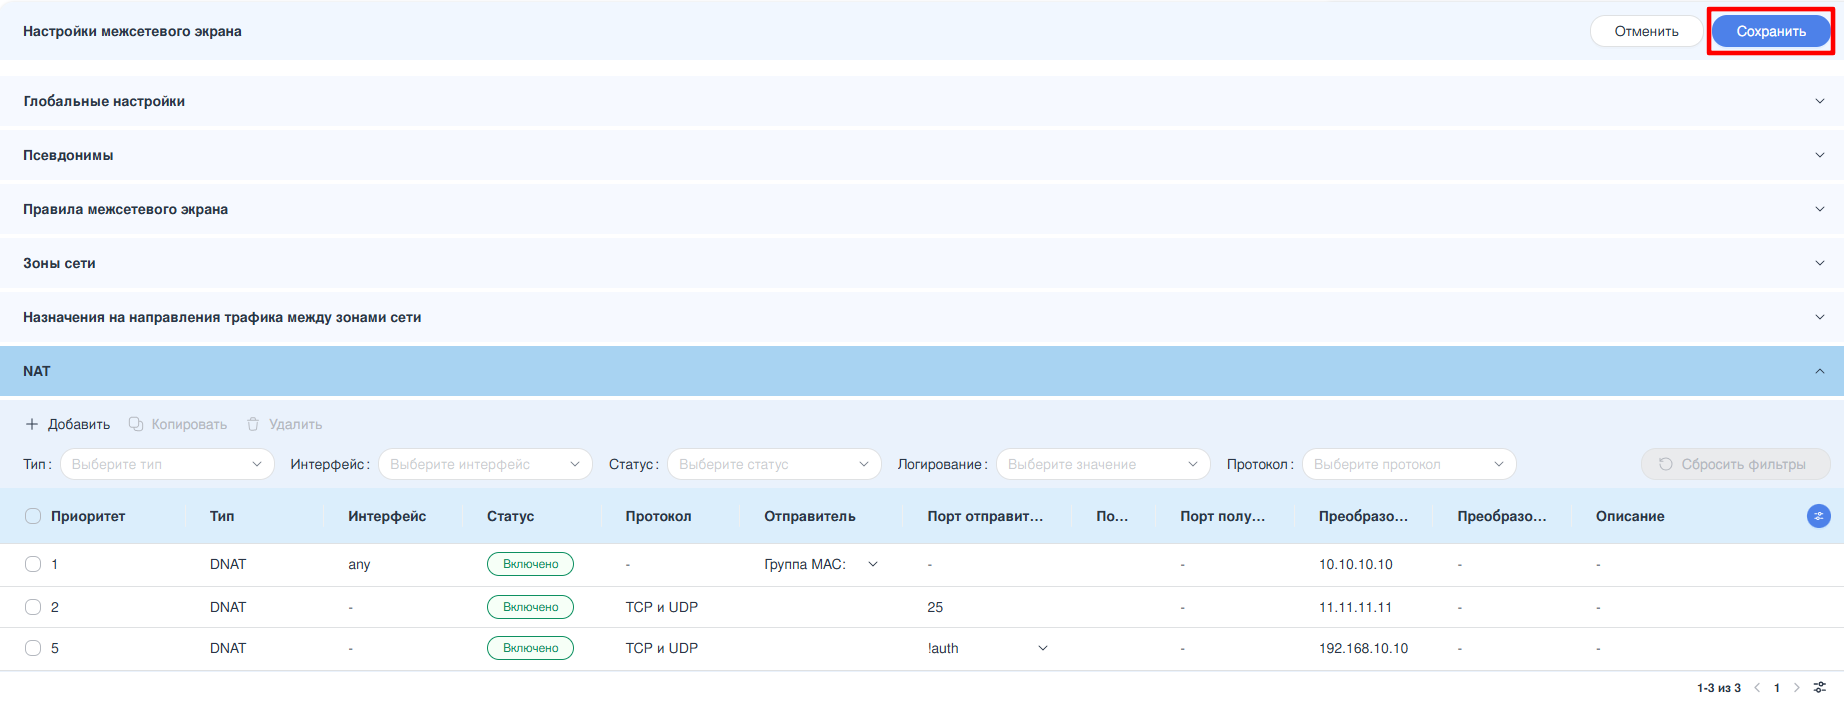Click Включено status badge in priority 5 row
The image size is (1844, 710).
click(x=530, y=648)
